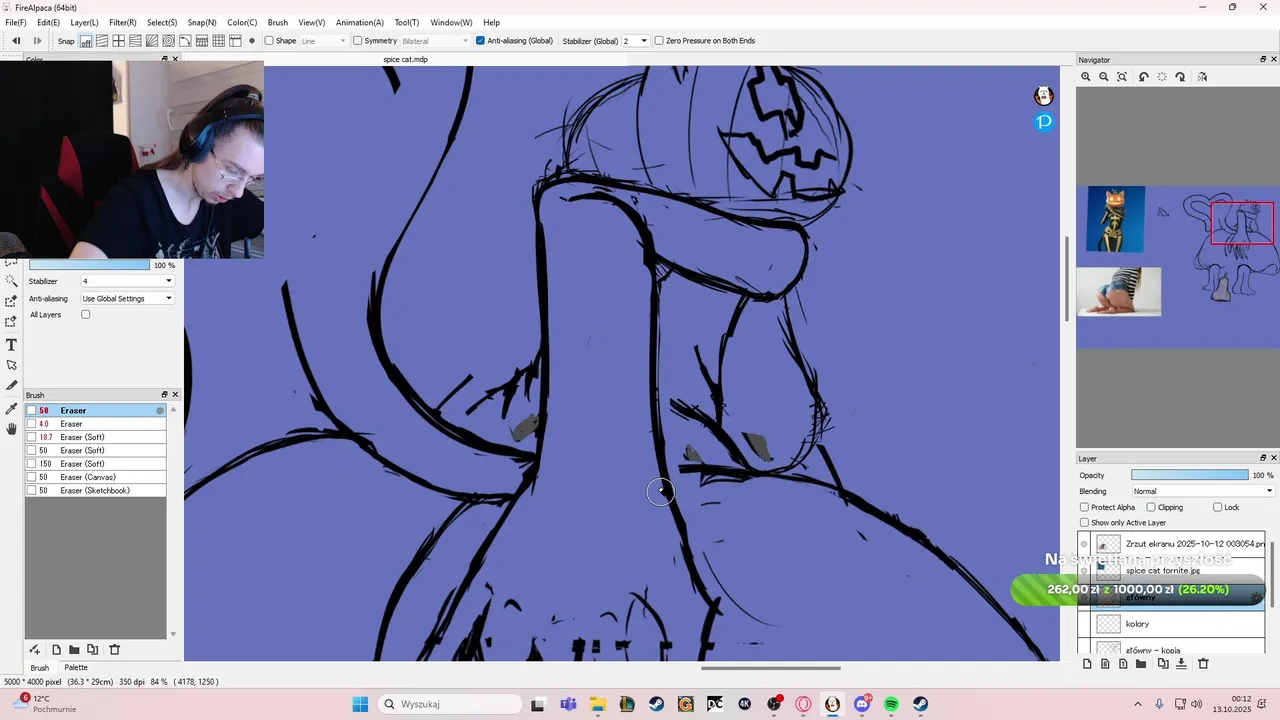Flip canvas view in Navigator
The width and height of the screenshot is (1280, 720).
click(1202, 77)
